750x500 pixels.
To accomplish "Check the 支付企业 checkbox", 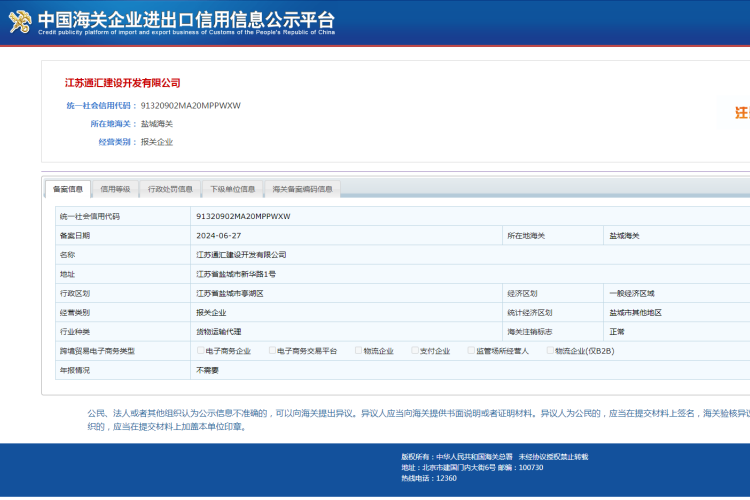I will click(x=415, y=351).
